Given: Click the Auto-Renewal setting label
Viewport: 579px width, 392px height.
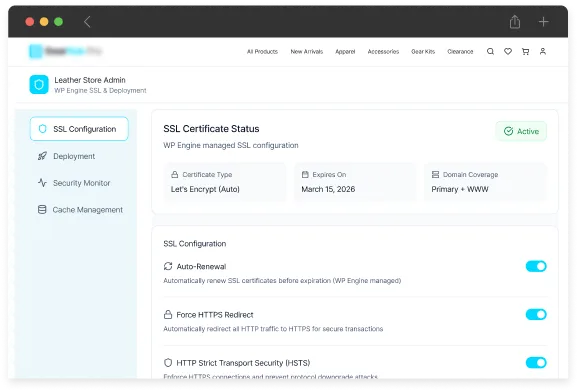Looking at the screenshot, I should point(201,266).
